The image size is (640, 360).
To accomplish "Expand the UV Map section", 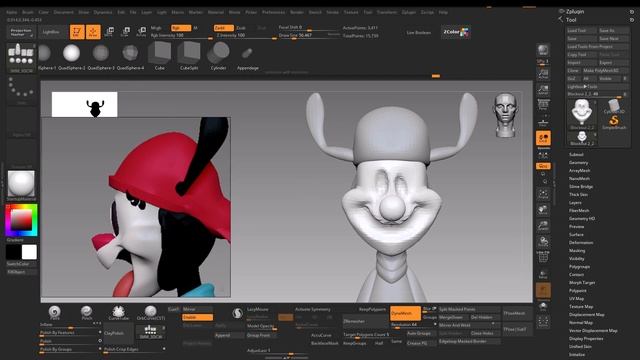I will [x=576, y=299].
